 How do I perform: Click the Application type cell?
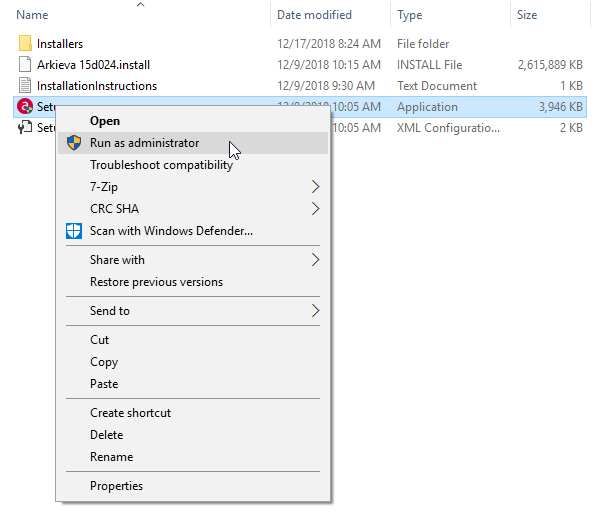pyautogui.click(x=427, y=107)
